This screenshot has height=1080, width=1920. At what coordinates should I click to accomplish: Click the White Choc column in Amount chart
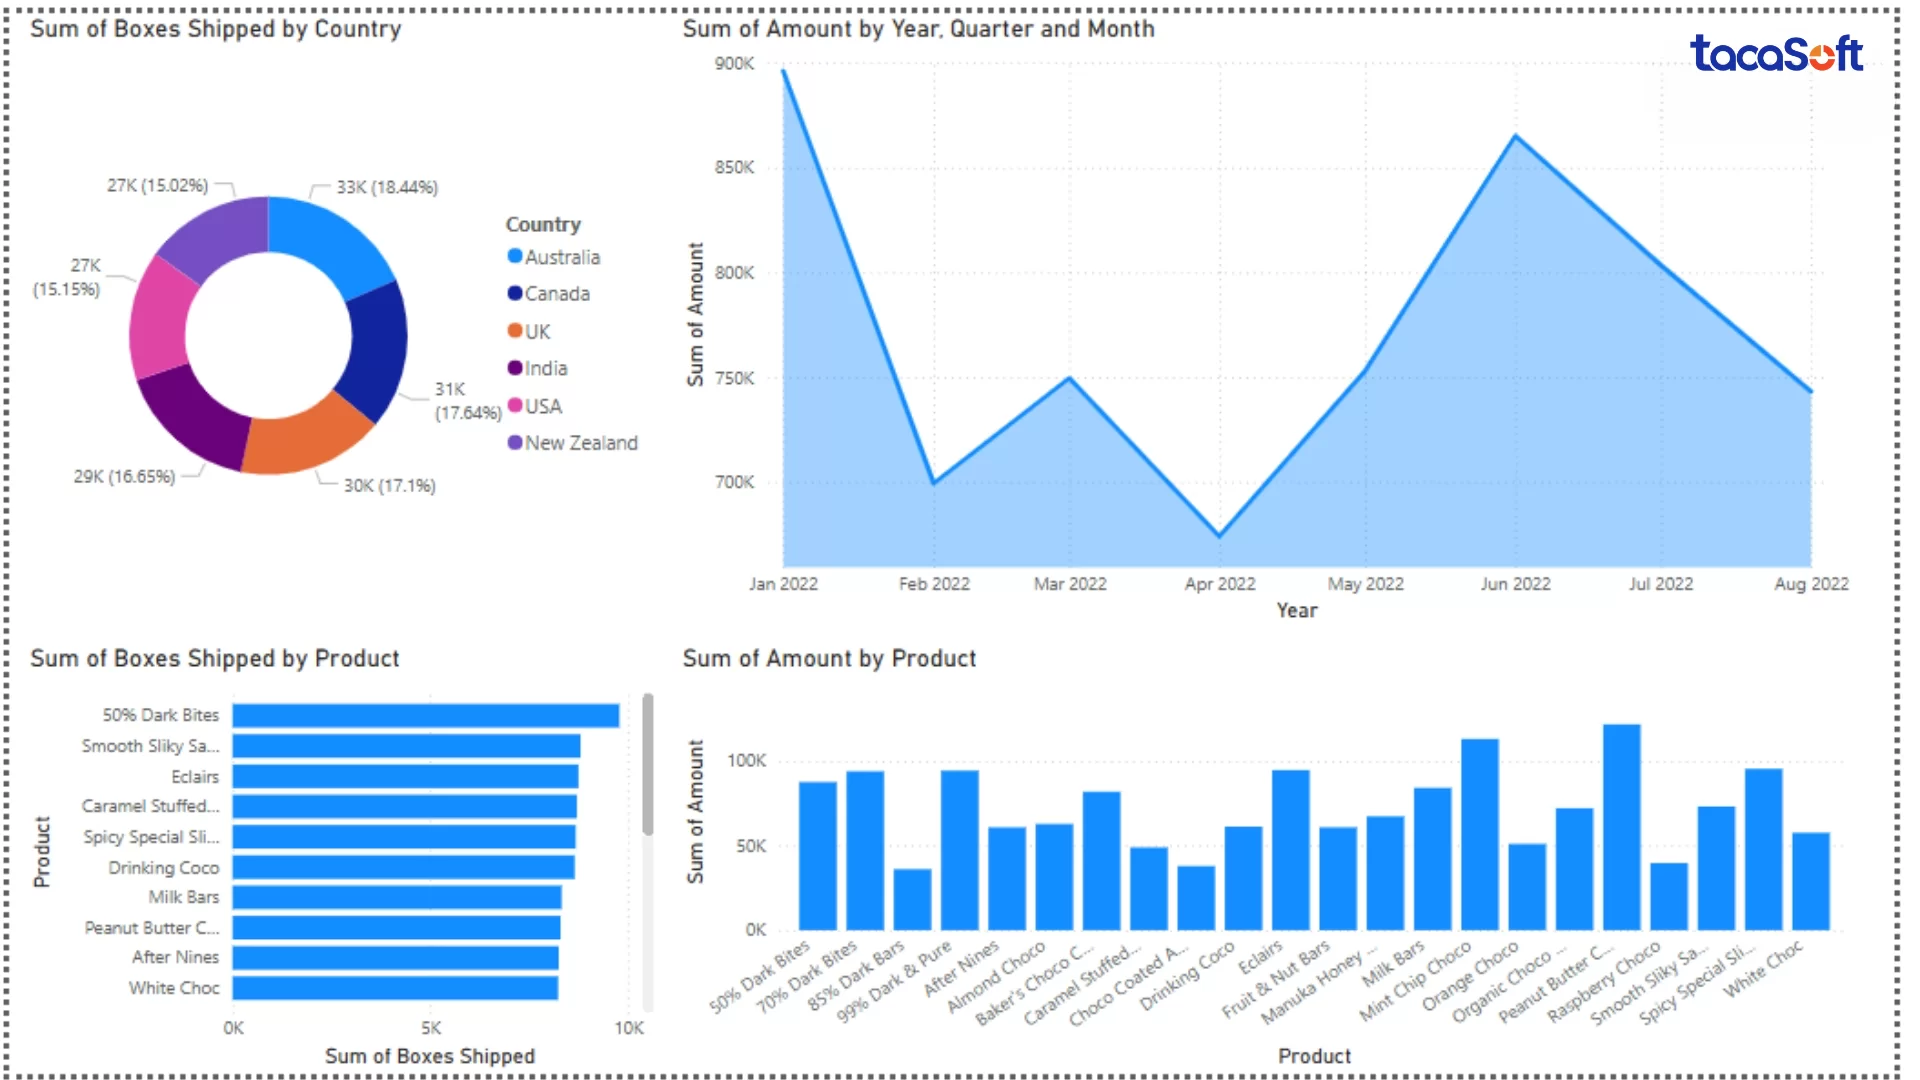pyautogui.click(x=1811, y=881)
